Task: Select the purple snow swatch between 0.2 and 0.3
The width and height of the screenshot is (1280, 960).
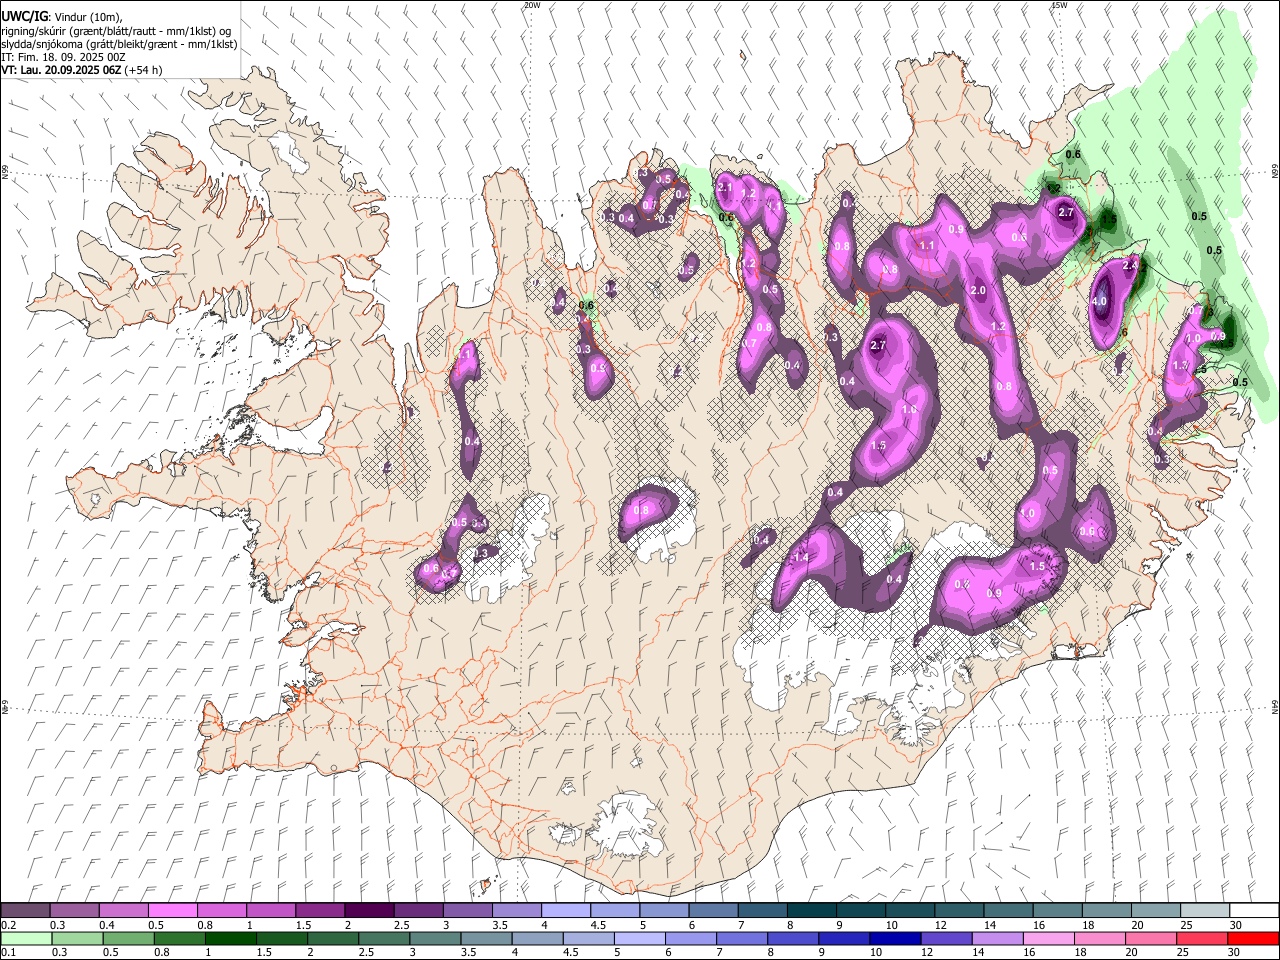Action: pos(25,911)
